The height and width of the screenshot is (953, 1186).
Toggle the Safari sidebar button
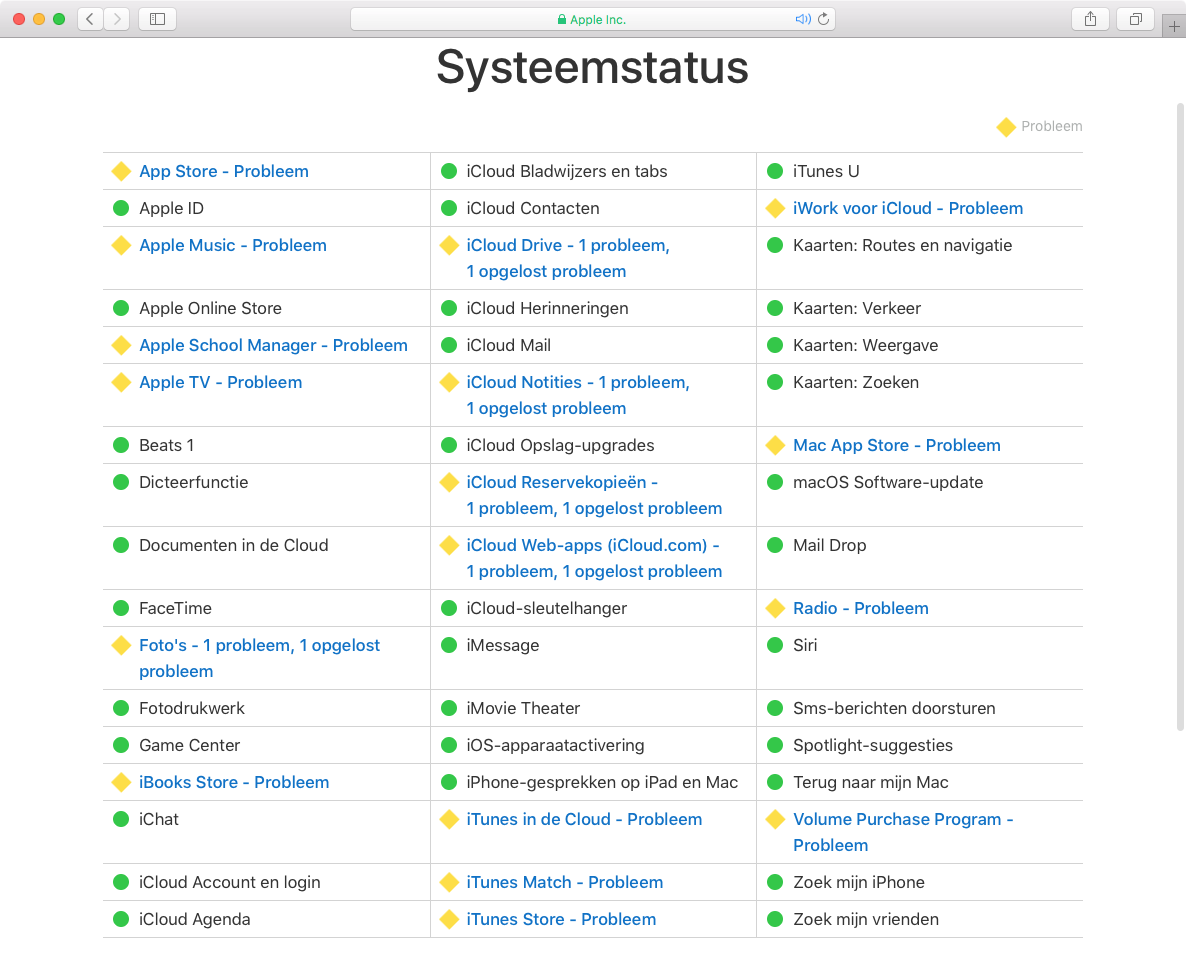click(157, 19)
